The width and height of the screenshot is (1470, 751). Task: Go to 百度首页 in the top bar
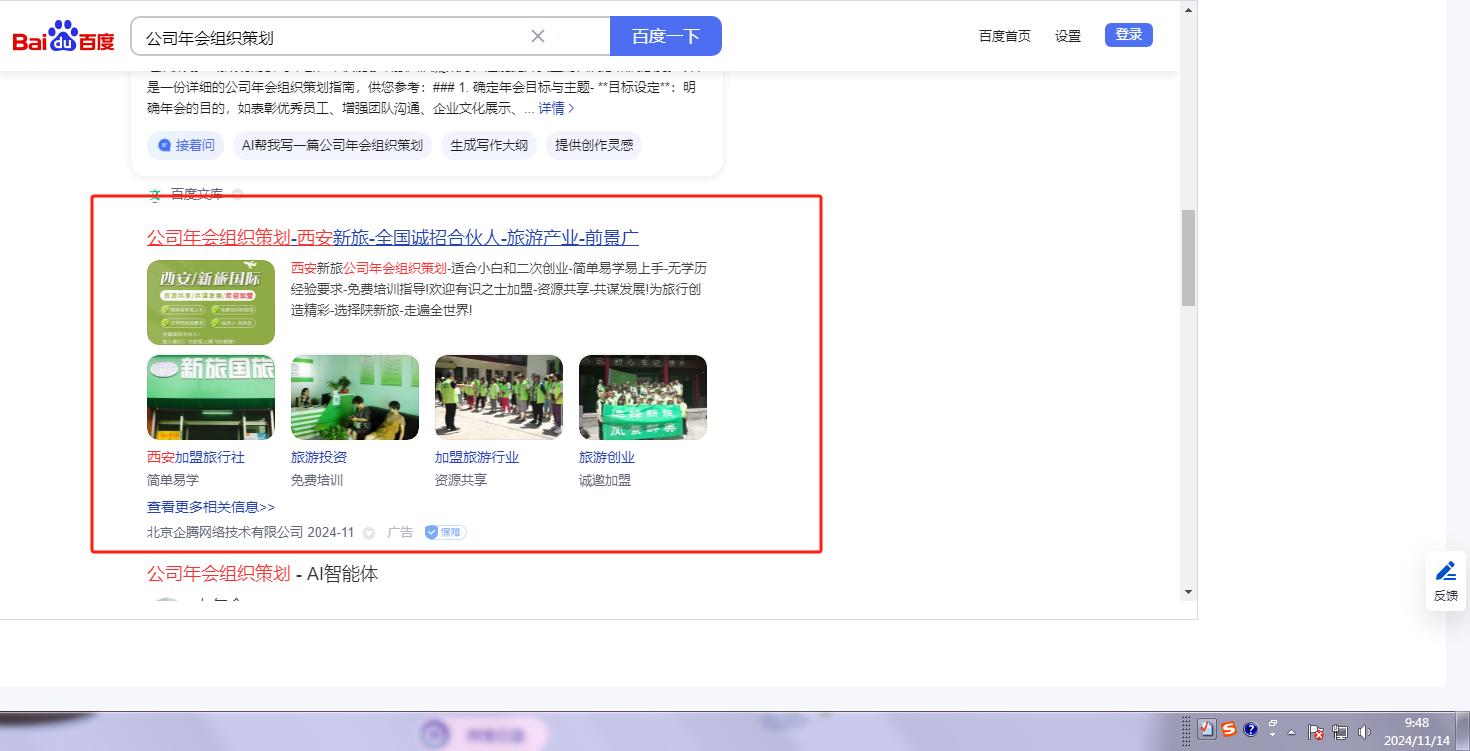point(1004,36)
